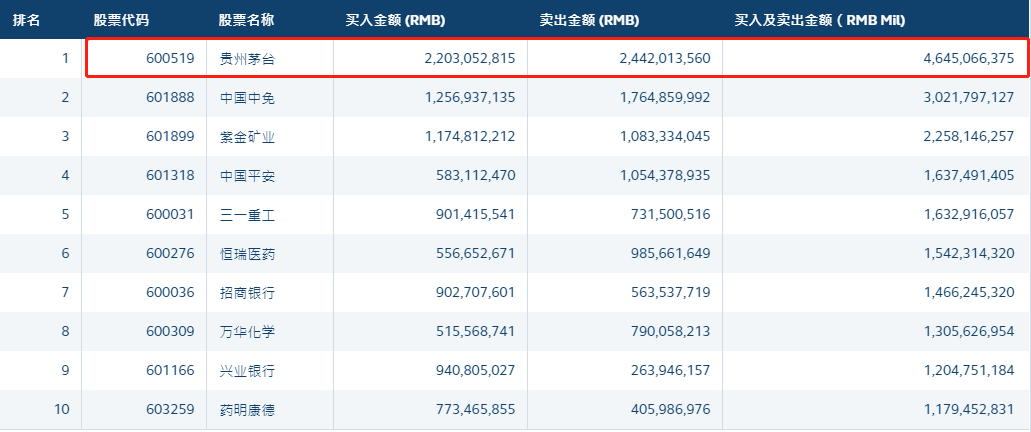Image resolution: width=1031 pixels, height=432 pixels.
Task: Click sell amount 1,083,334,045
Action: click(x=665, y=136)
